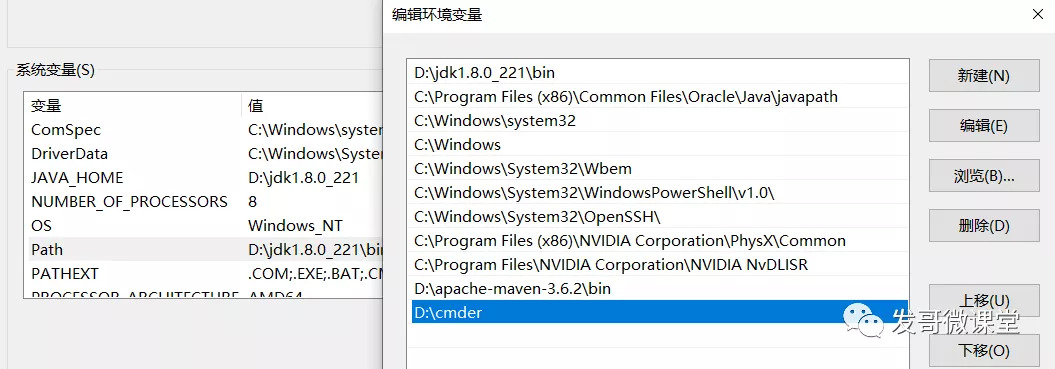The image size is (1055, 369).
Task: Move the entry down with 下移(O)
Action: pyautogui.click(x=983, y=351)
